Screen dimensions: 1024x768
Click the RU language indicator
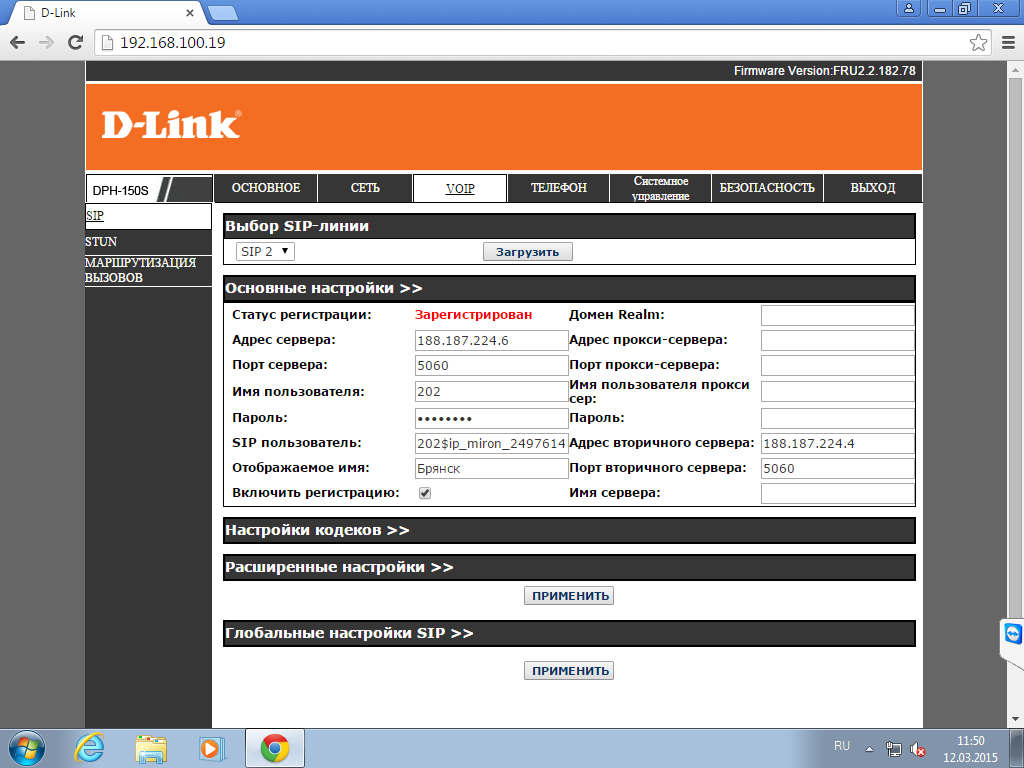(842, 746)
